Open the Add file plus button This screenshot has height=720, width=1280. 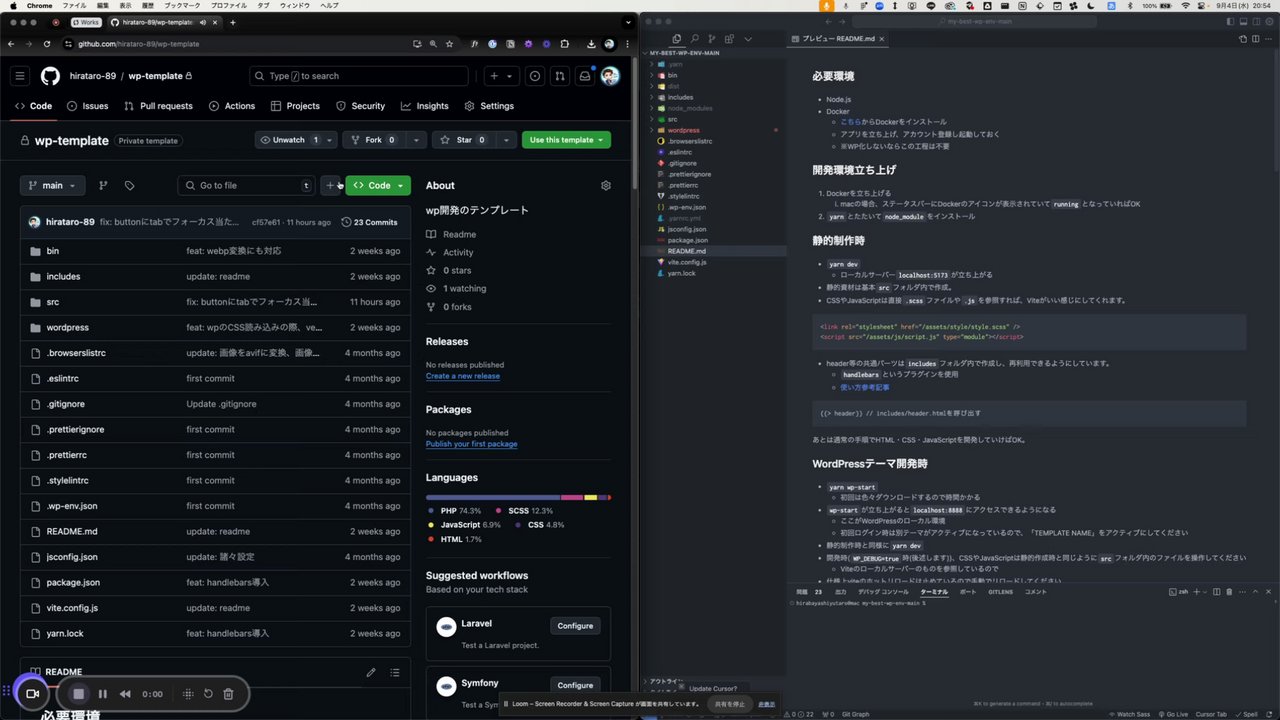coord(331,185)
